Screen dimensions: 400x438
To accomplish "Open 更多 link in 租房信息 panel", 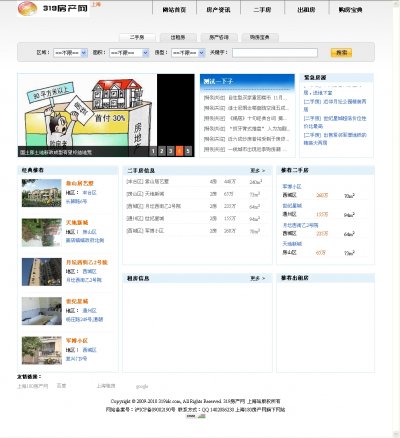I will (x=258, y=278).
